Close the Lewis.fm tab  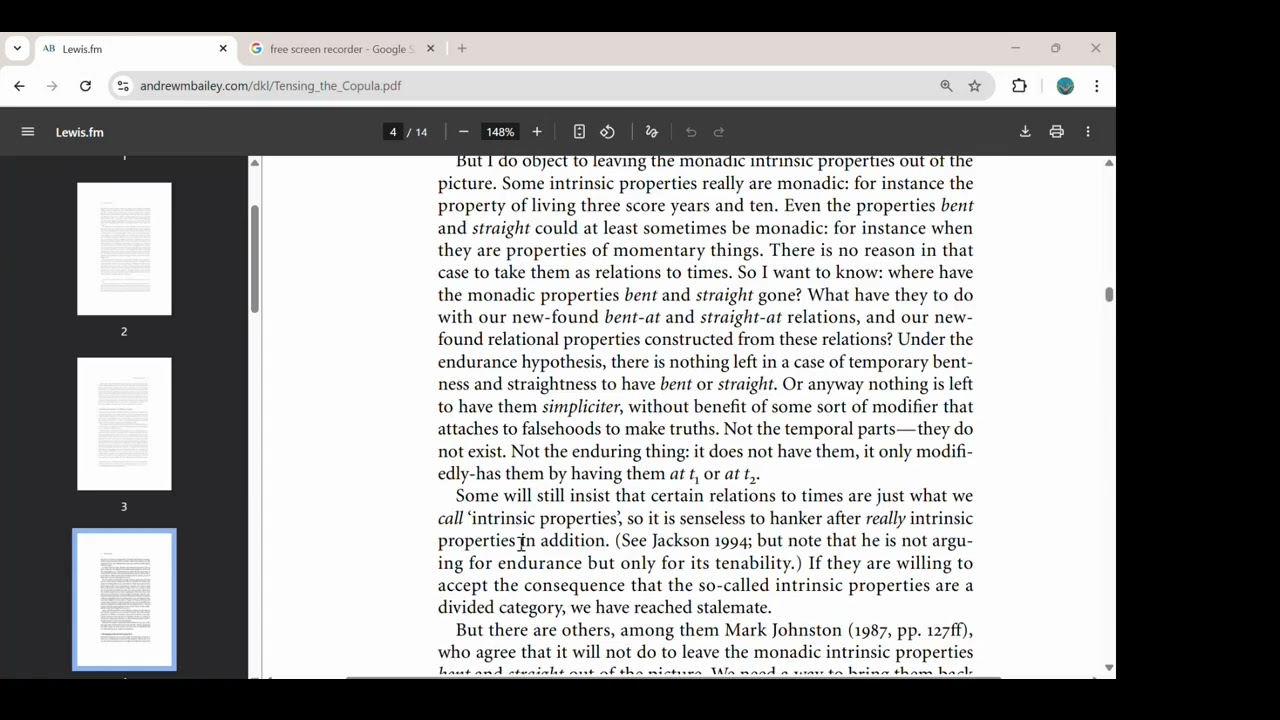pos(223,48)
